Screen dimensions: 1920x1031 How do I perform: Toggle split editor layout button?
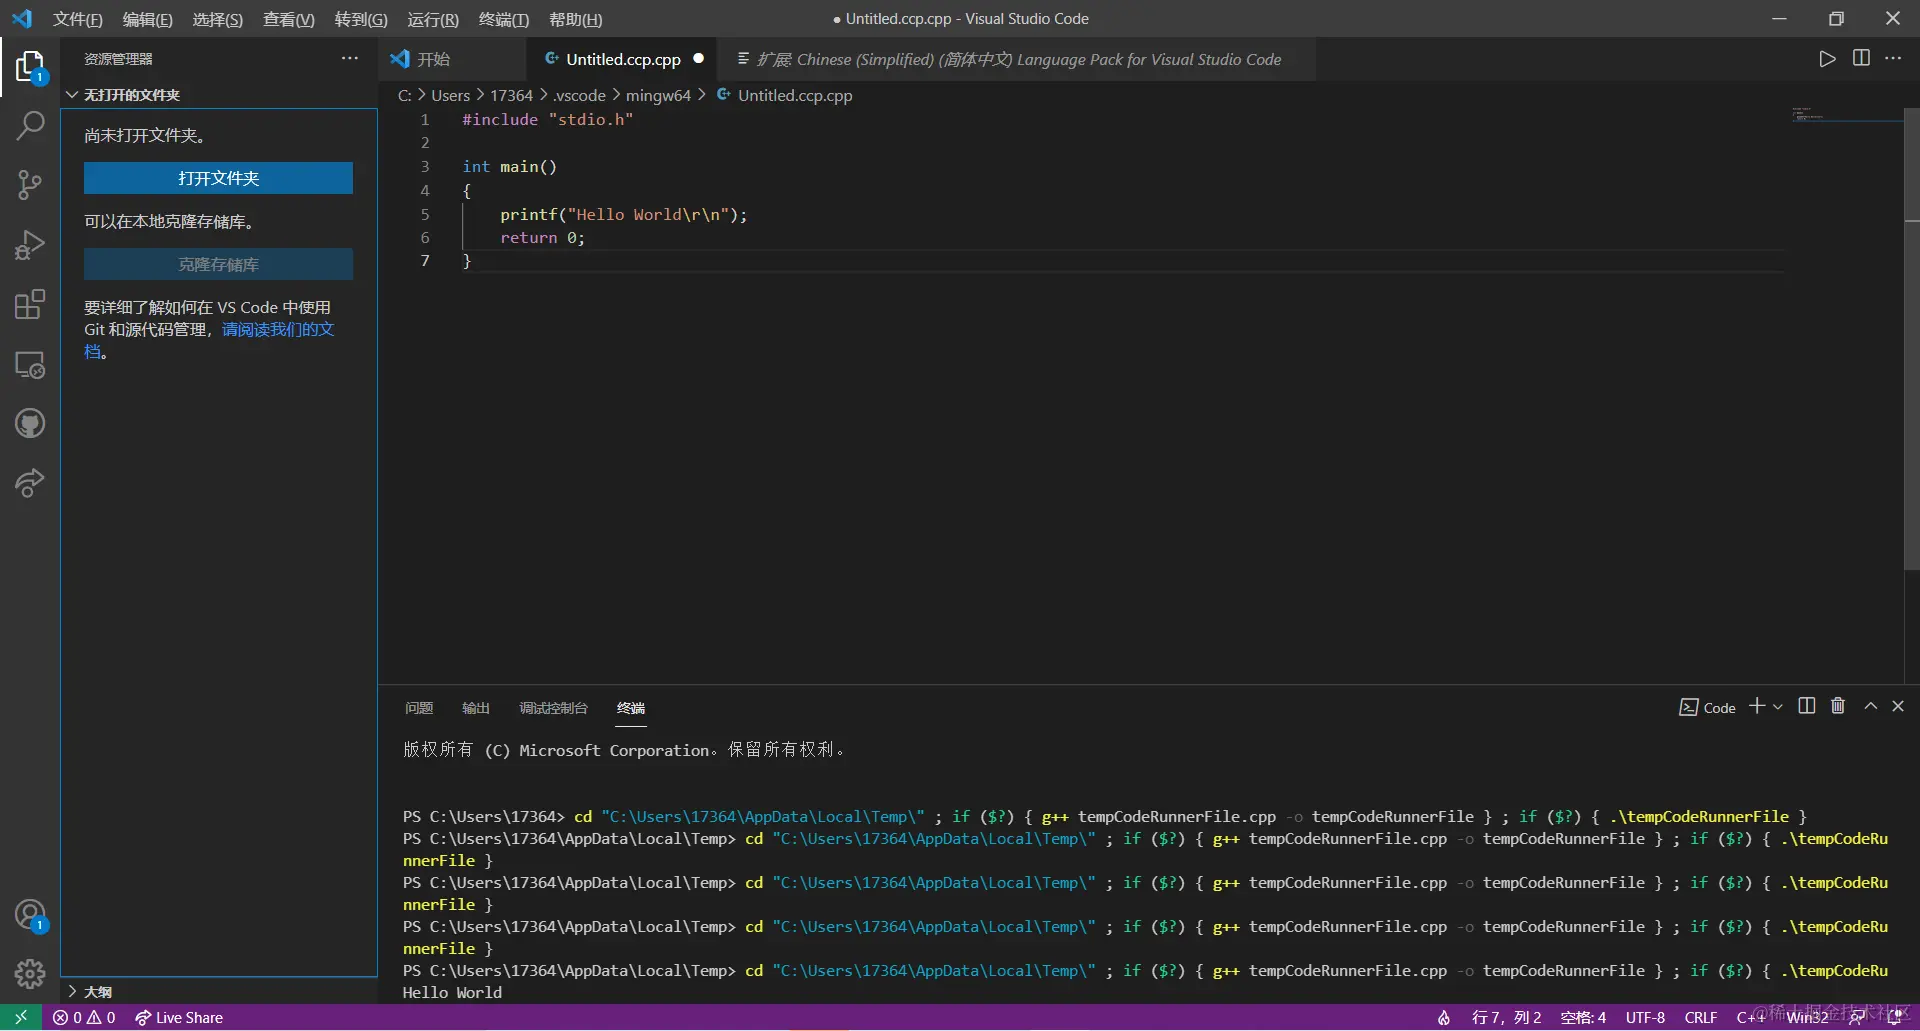[x=1861, y=59]
